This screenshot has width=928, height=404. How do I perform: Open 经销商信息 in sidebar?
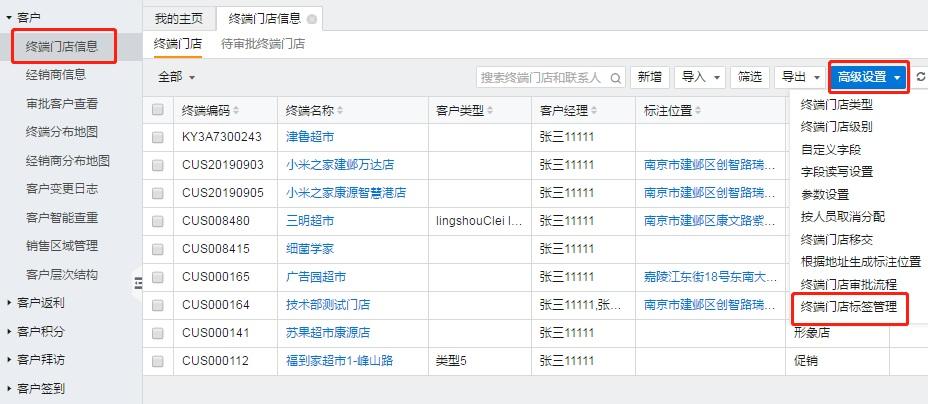pos(56,75)
